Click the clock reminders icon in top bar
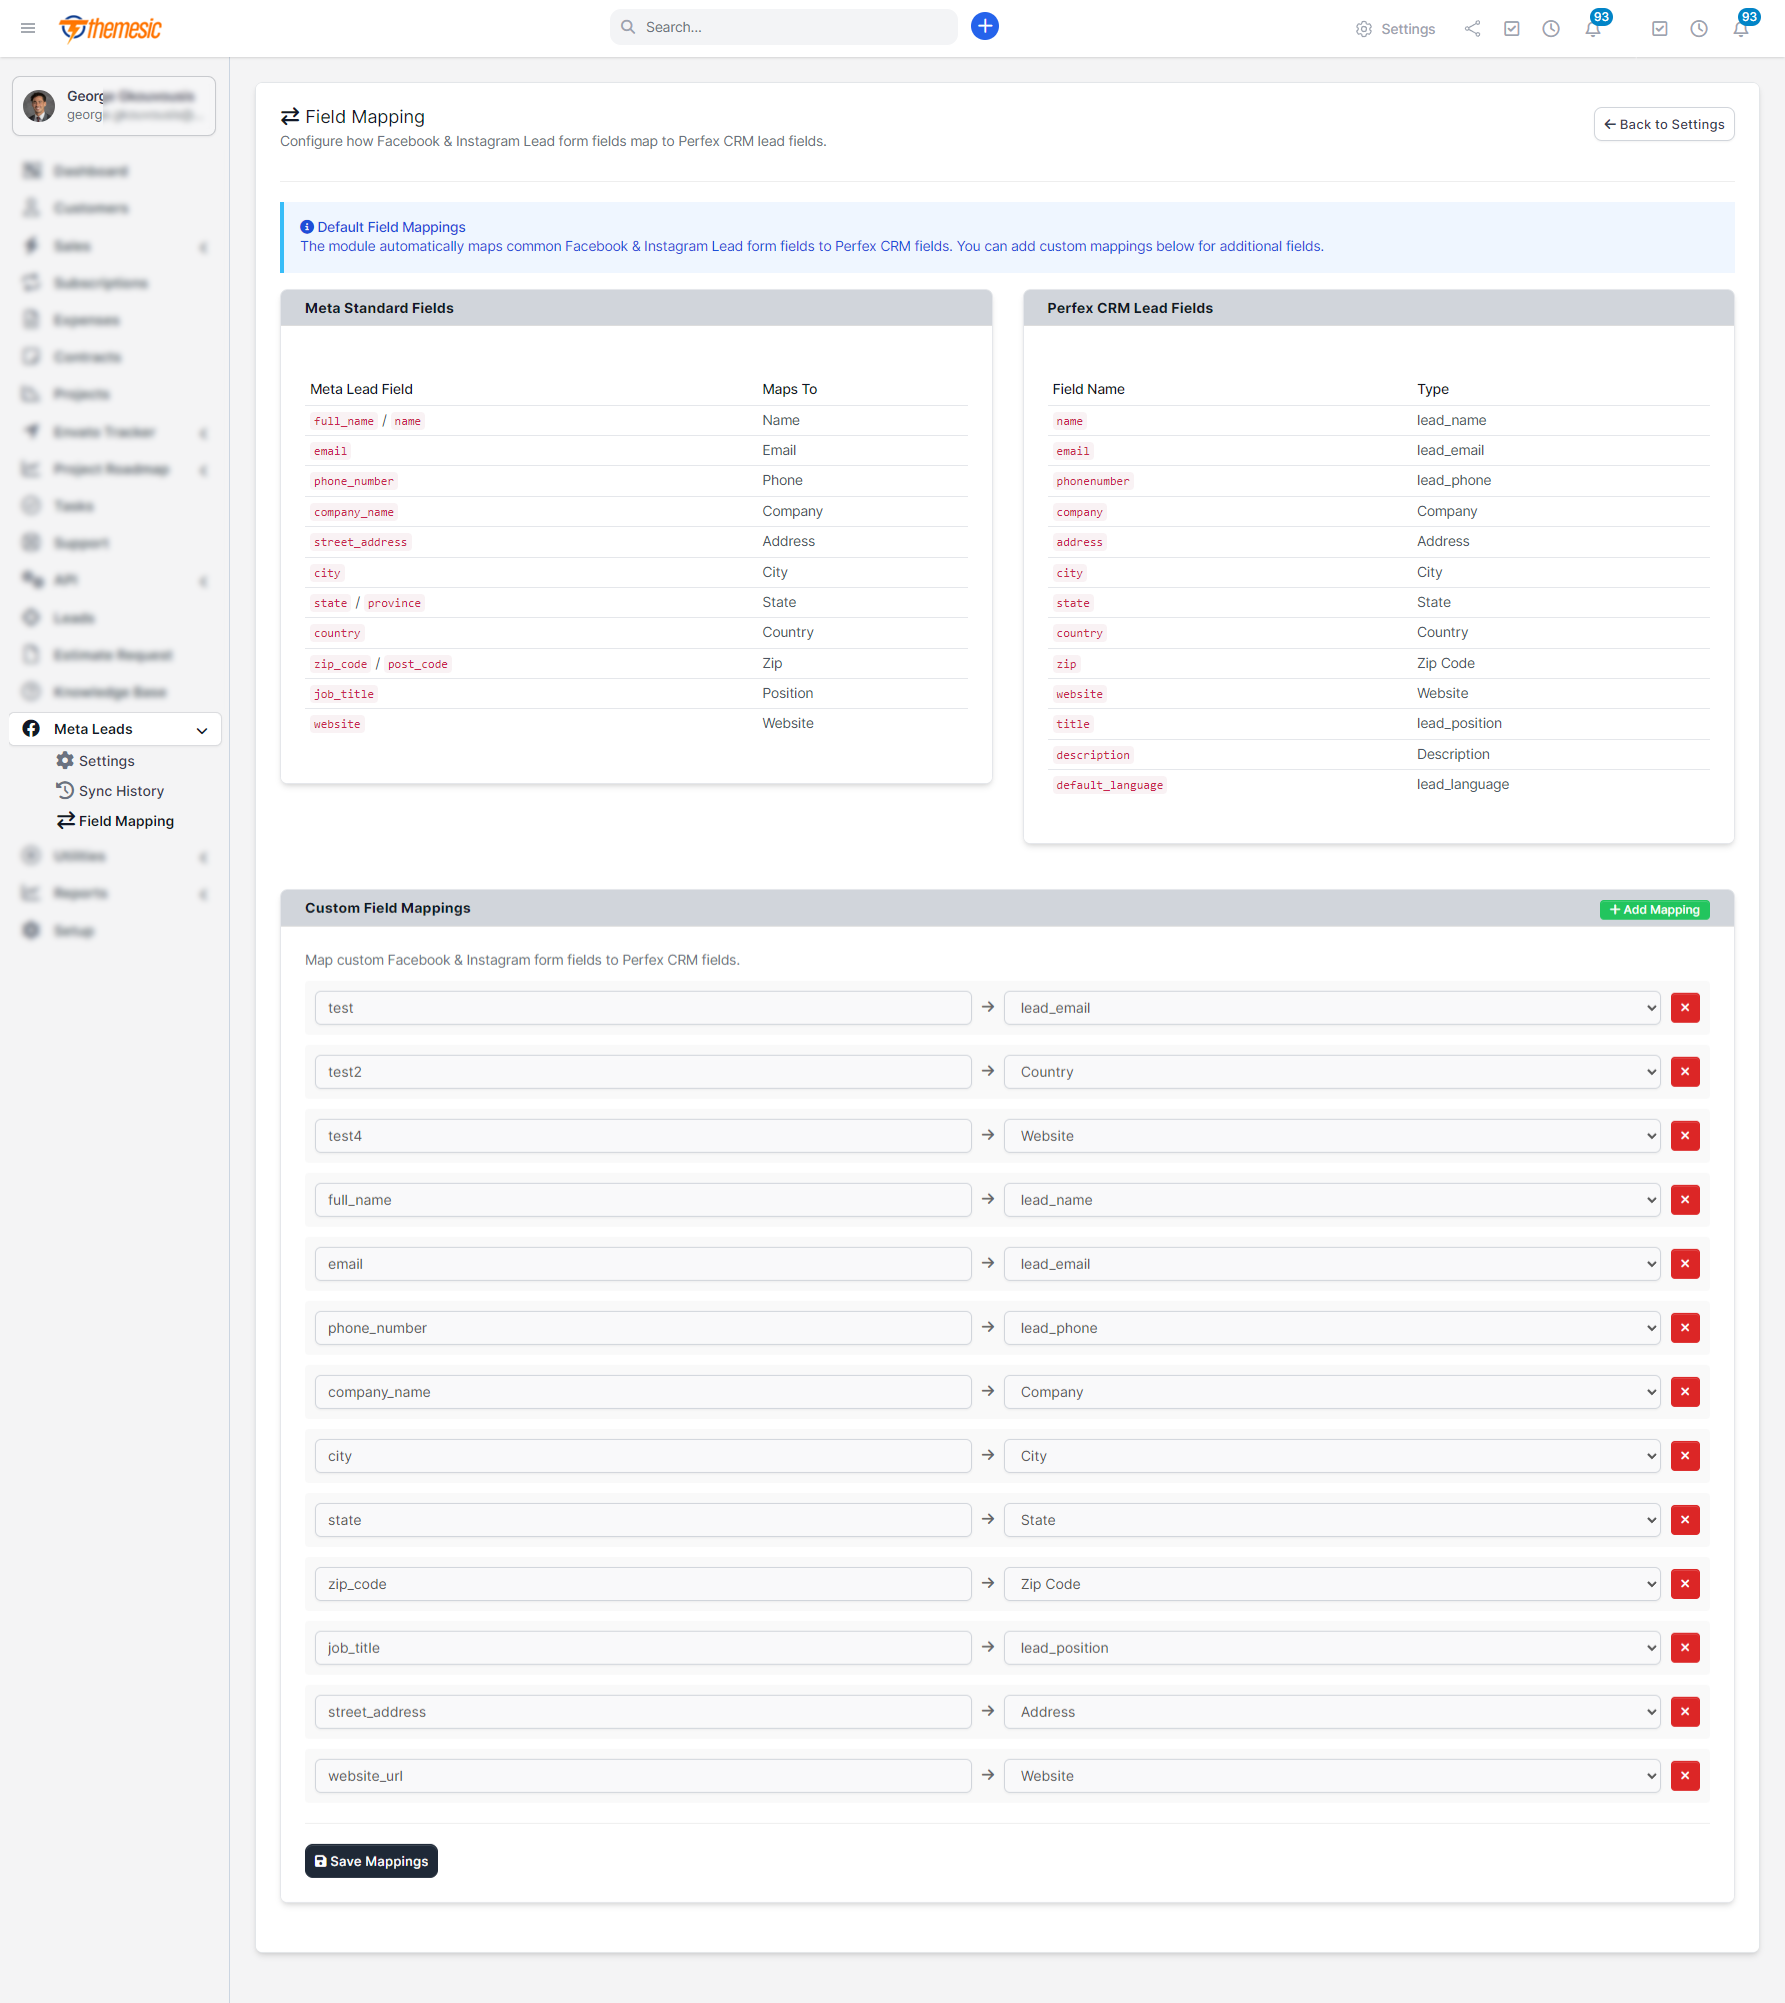This screenshot has width=1785, height=2003. pyautogui.click(x=1551, y=29)
